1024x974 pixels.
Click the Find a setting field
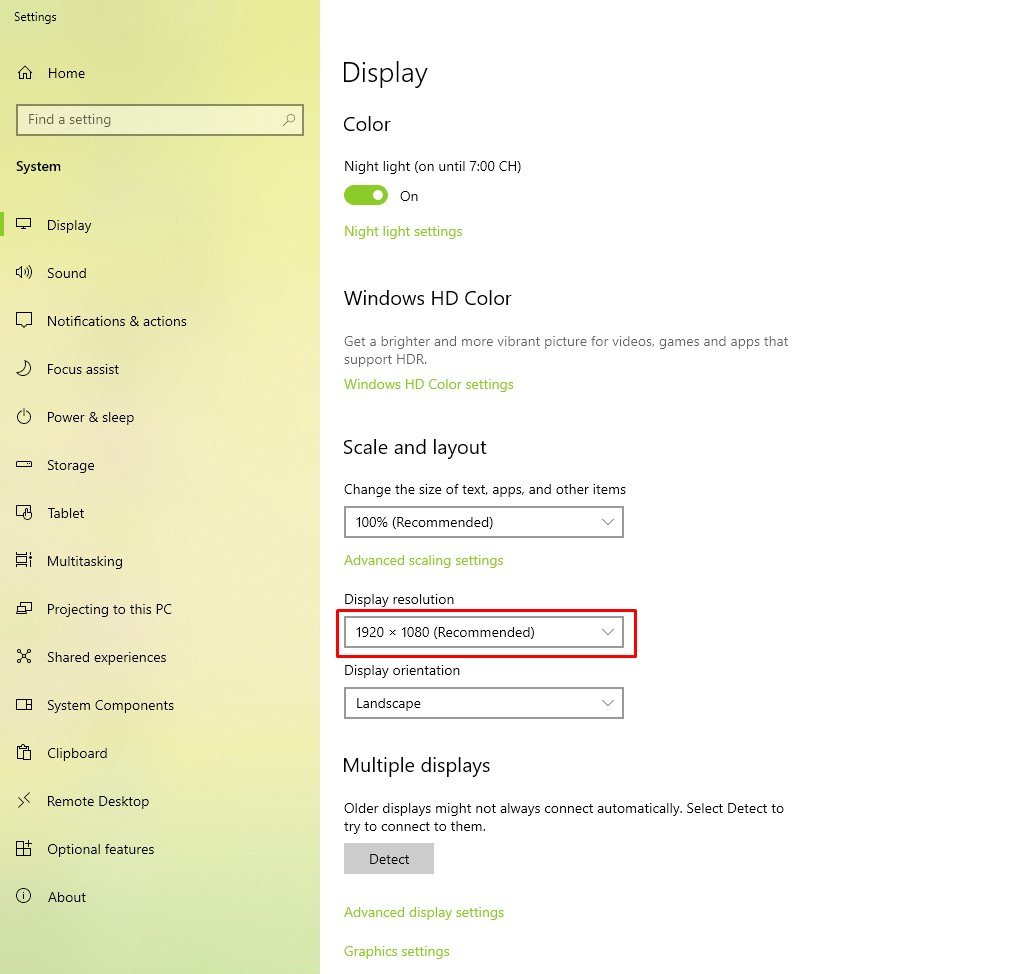click(x=150, y=120)
